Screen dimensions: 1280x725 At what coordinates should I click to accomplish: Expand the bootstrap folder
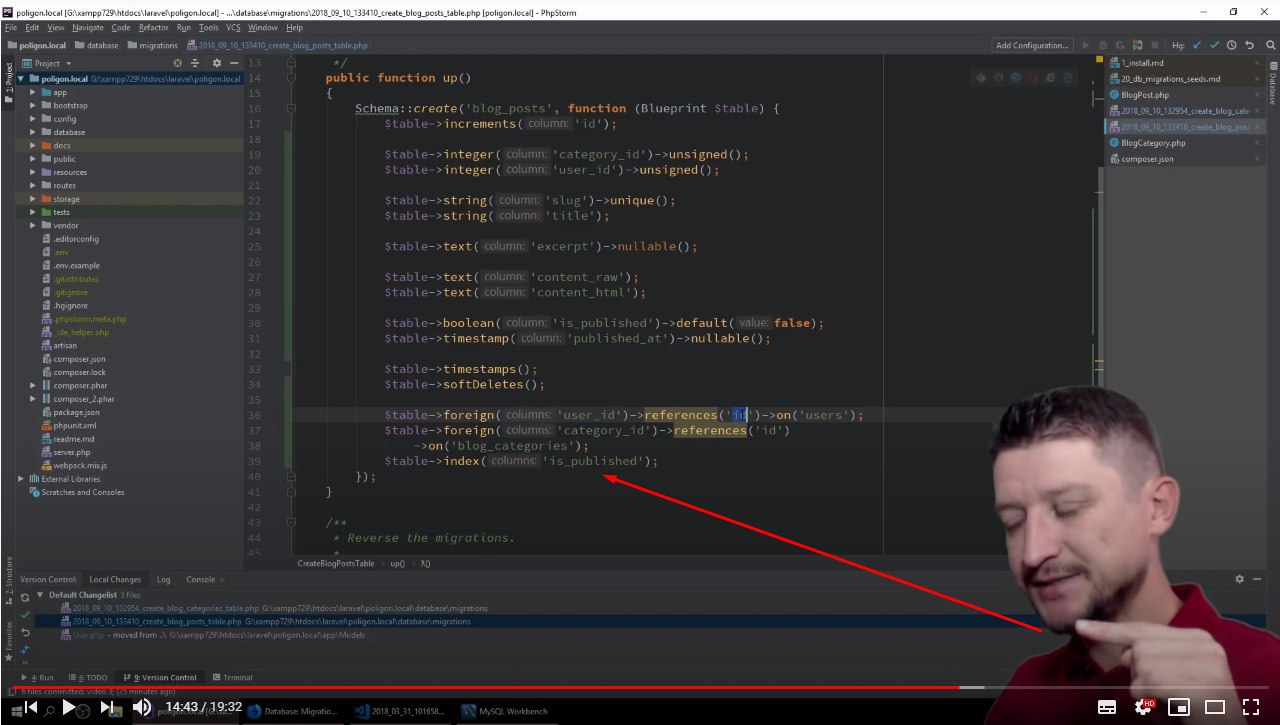(33, 105)
